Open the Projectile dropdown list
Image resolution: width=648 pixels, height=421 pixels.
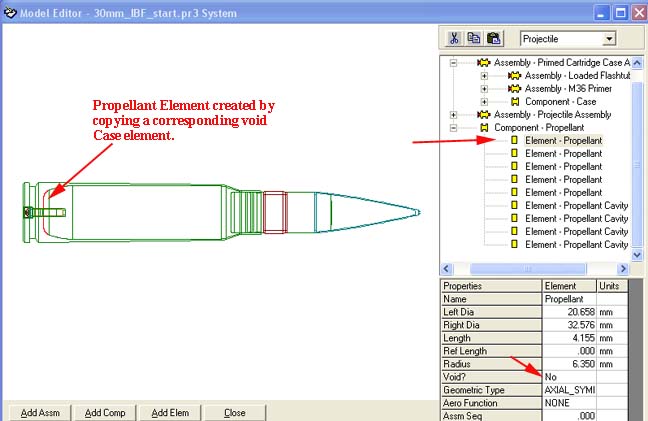point(609,39)
